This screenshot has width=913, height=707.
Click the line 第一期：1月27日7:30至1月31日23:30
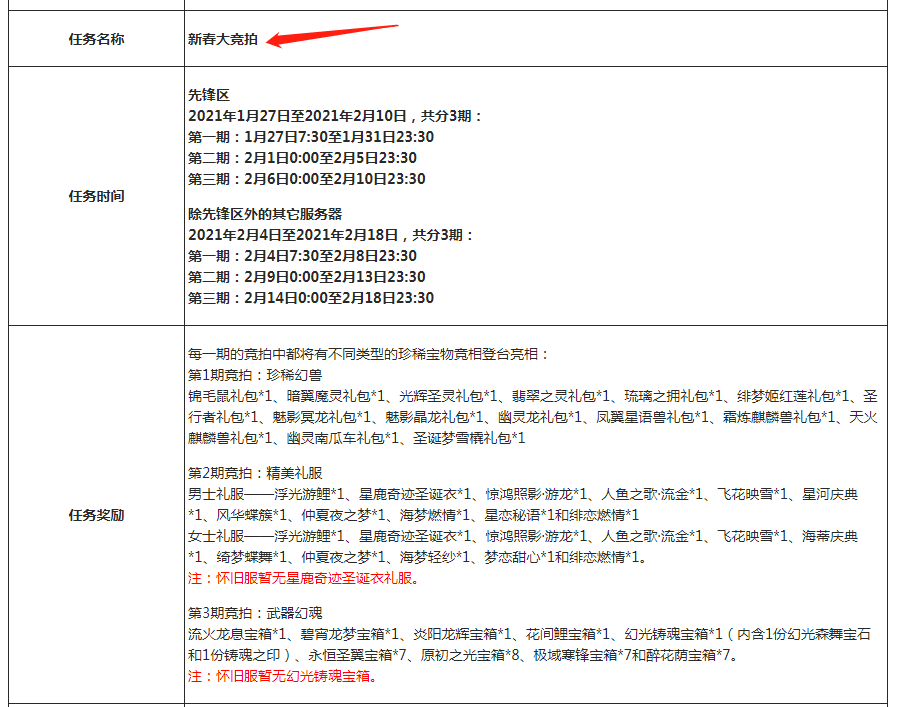point(311,137)
